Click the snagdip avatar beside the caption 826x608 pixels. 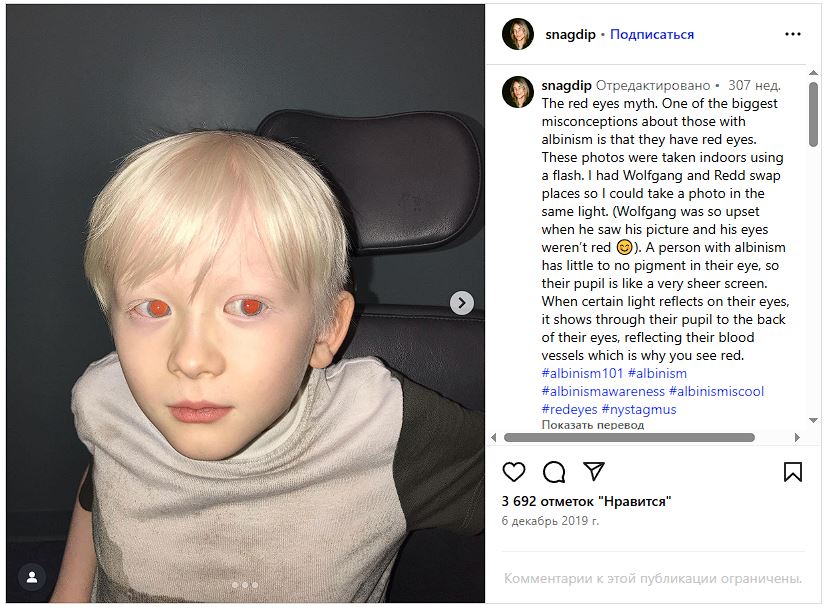518,92
